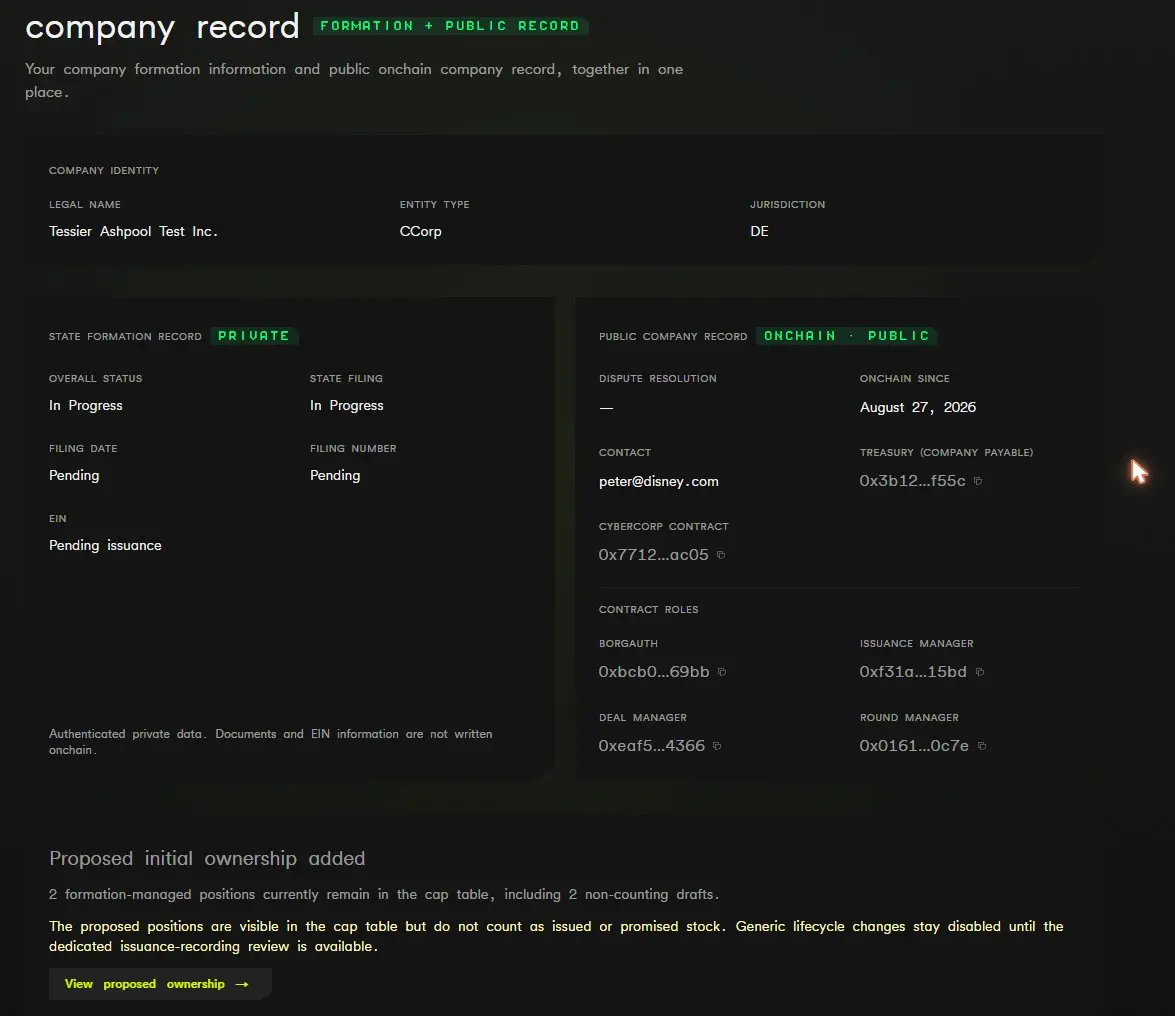The image size is (1175, 1016).
Task: Click the 'Company Identity' section label
Action: pyautogui.click(x=103, y=171)
